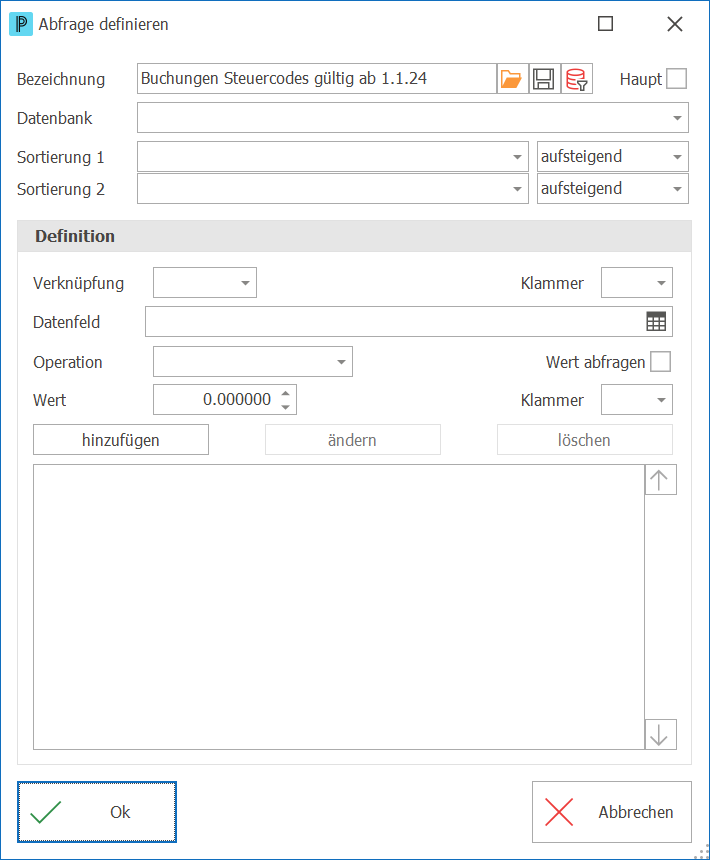Viewport: 710px width, 860px height.
Task: Click the red database filter icon
Action: pos(577,79)
